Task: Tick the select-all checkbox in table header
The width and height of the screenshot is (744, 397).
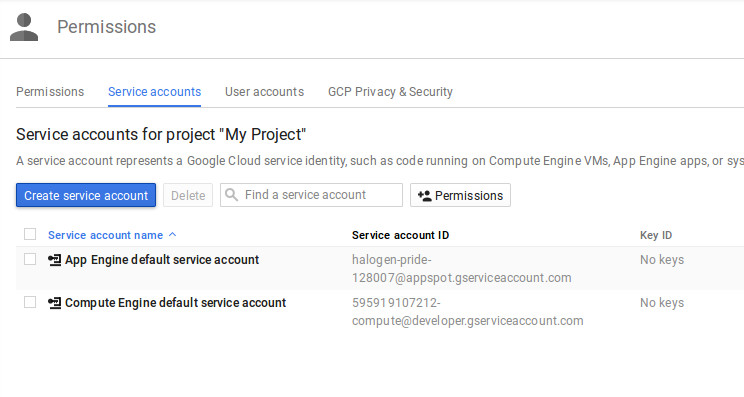Action: tap(30, 234)
